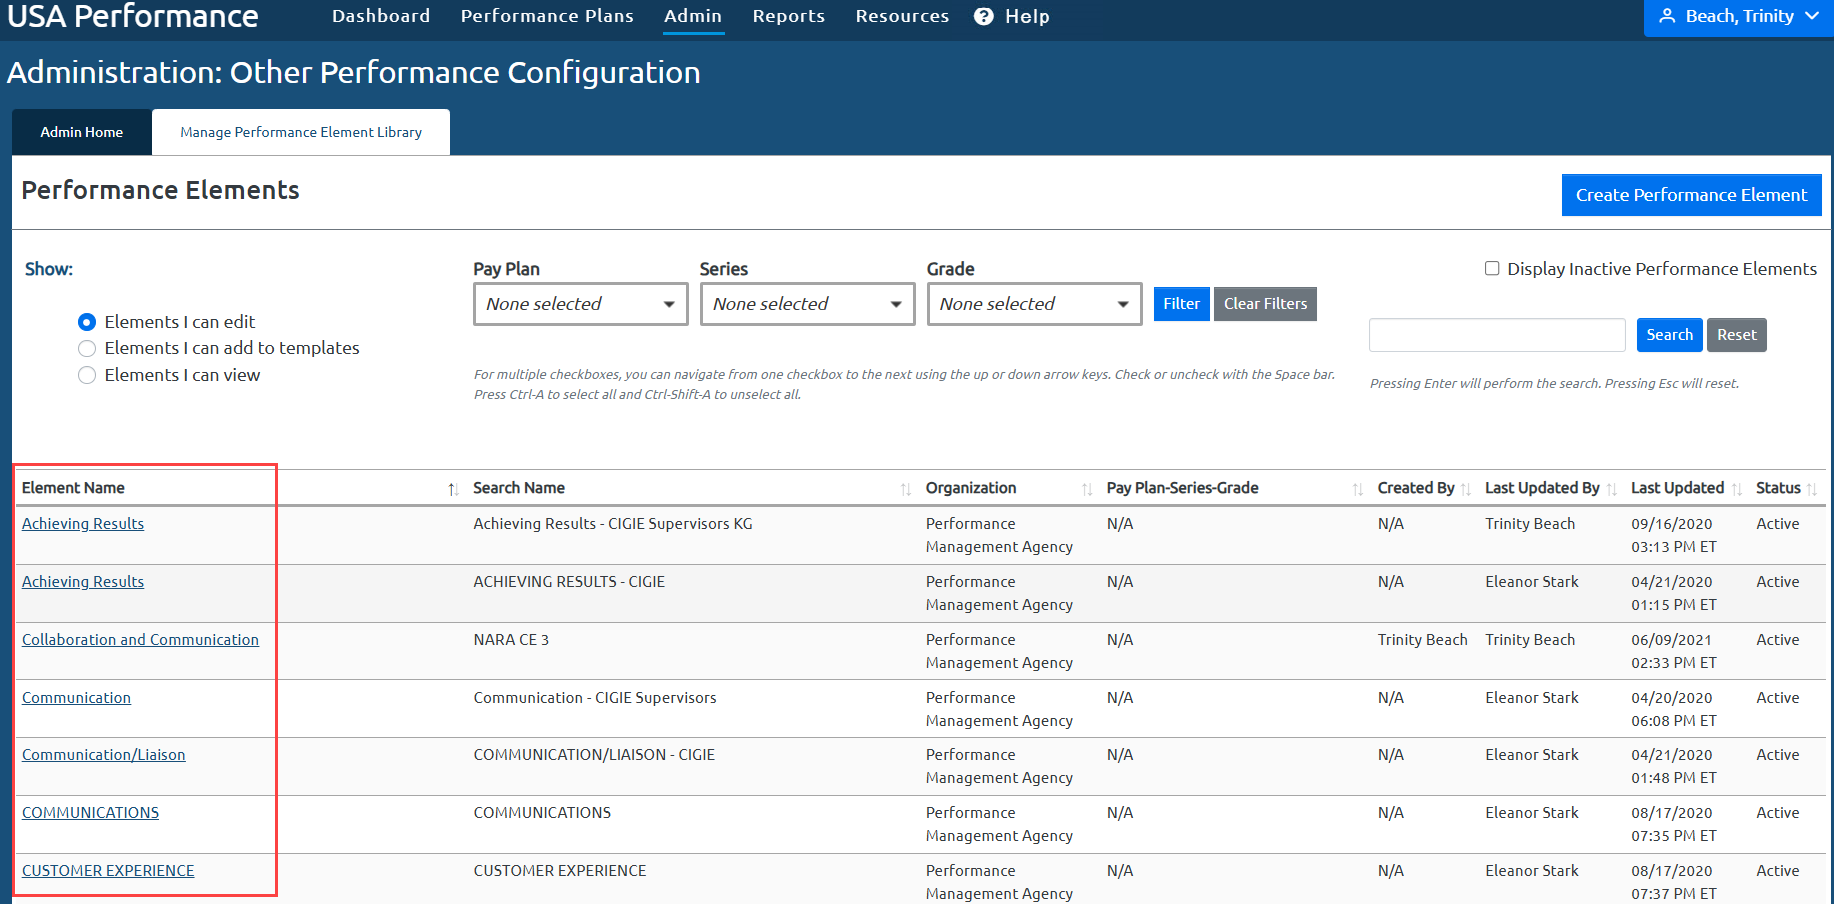Viewport: 1834px width, 904px height.
Task: Select Elements I can add to templates
Action: click(x=87, y=348)
